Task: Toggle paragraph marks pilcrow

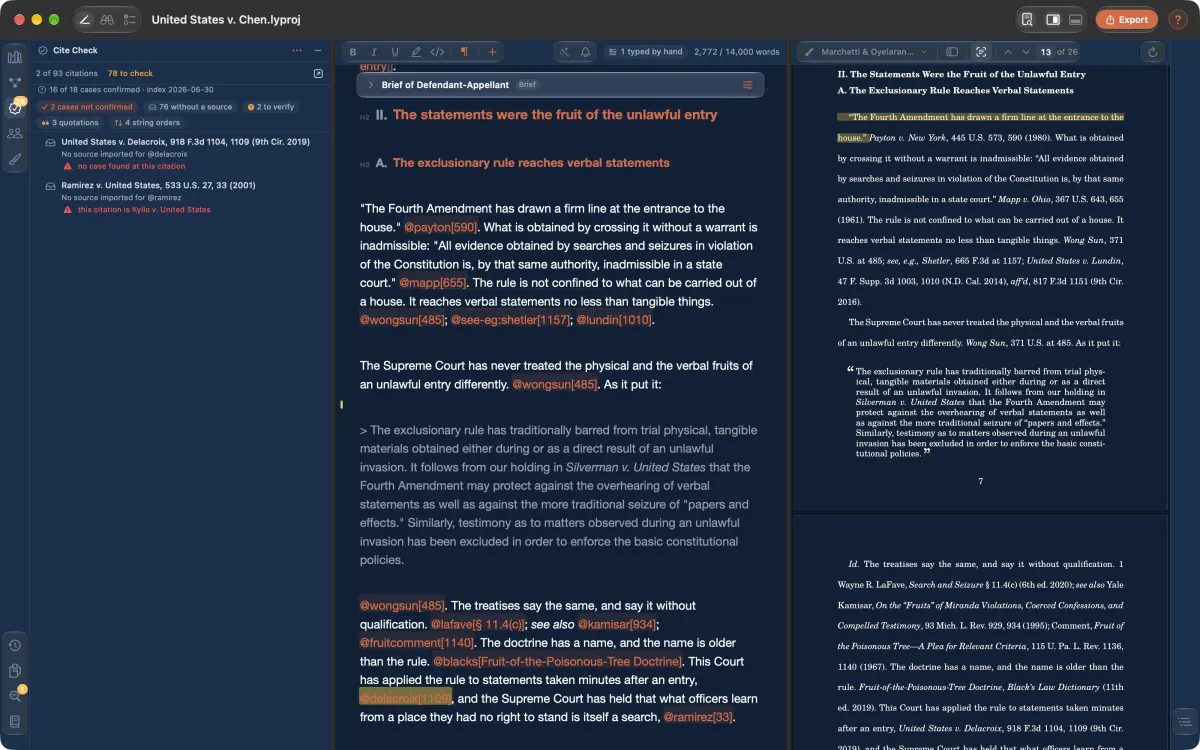Action: pyautogui.click(x=464, y=51)
